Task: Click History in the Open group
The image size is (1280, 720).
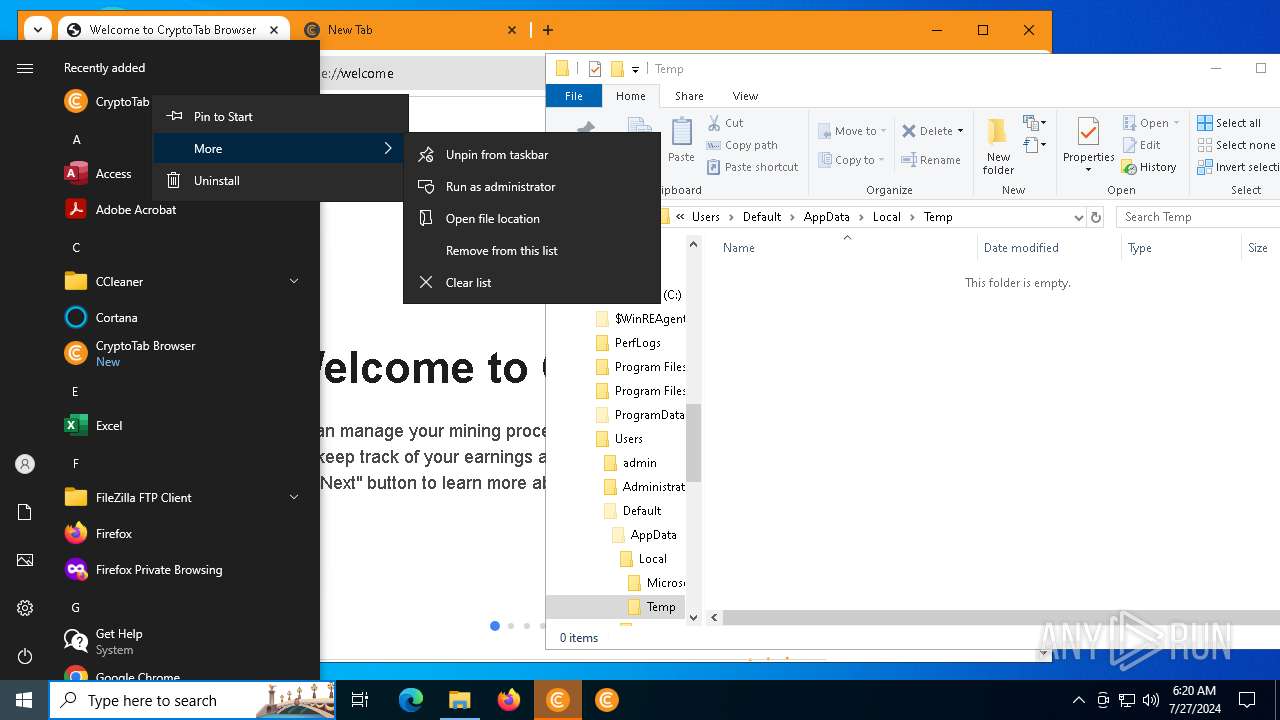Action: tap(1149, 167)
